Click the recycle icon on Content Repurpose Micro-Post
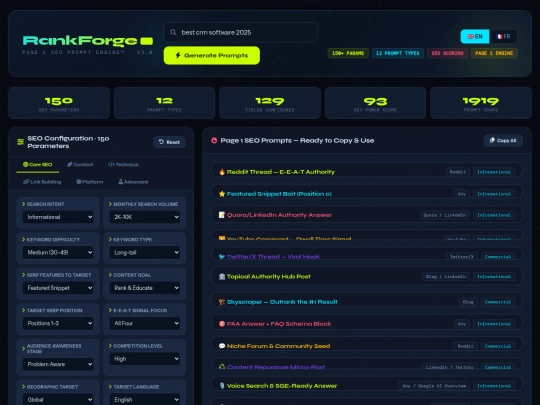This screenshot has width=540, height=405. tap(222, 366)
